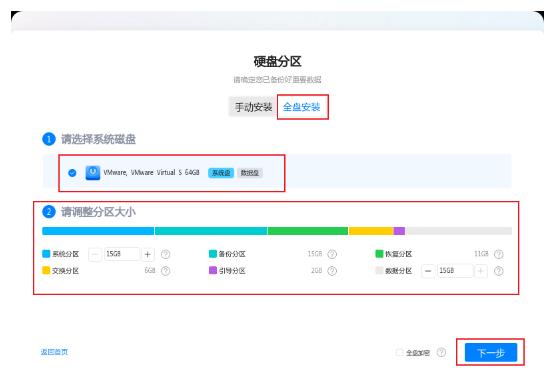Image resolution: width=552 pixels, height=373 pixels.
Task: Click the green recovery segment of partition bar
Action: [x=308, y=231]
